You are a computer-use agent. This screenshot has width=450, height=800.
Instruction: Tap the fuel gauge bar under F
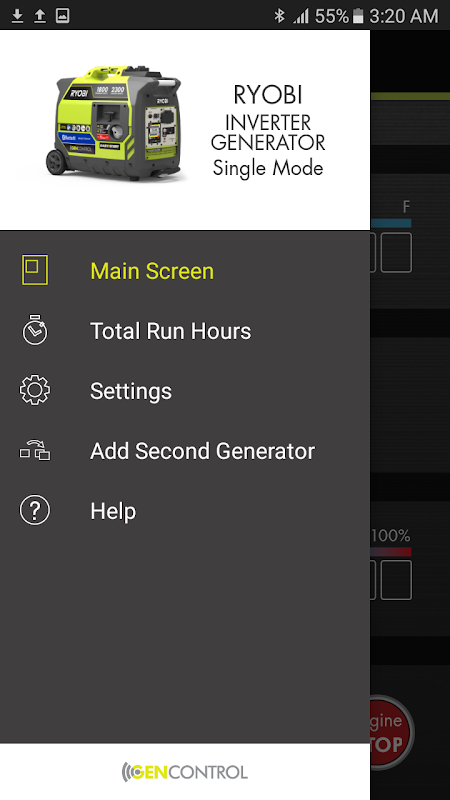click(391, 223)
